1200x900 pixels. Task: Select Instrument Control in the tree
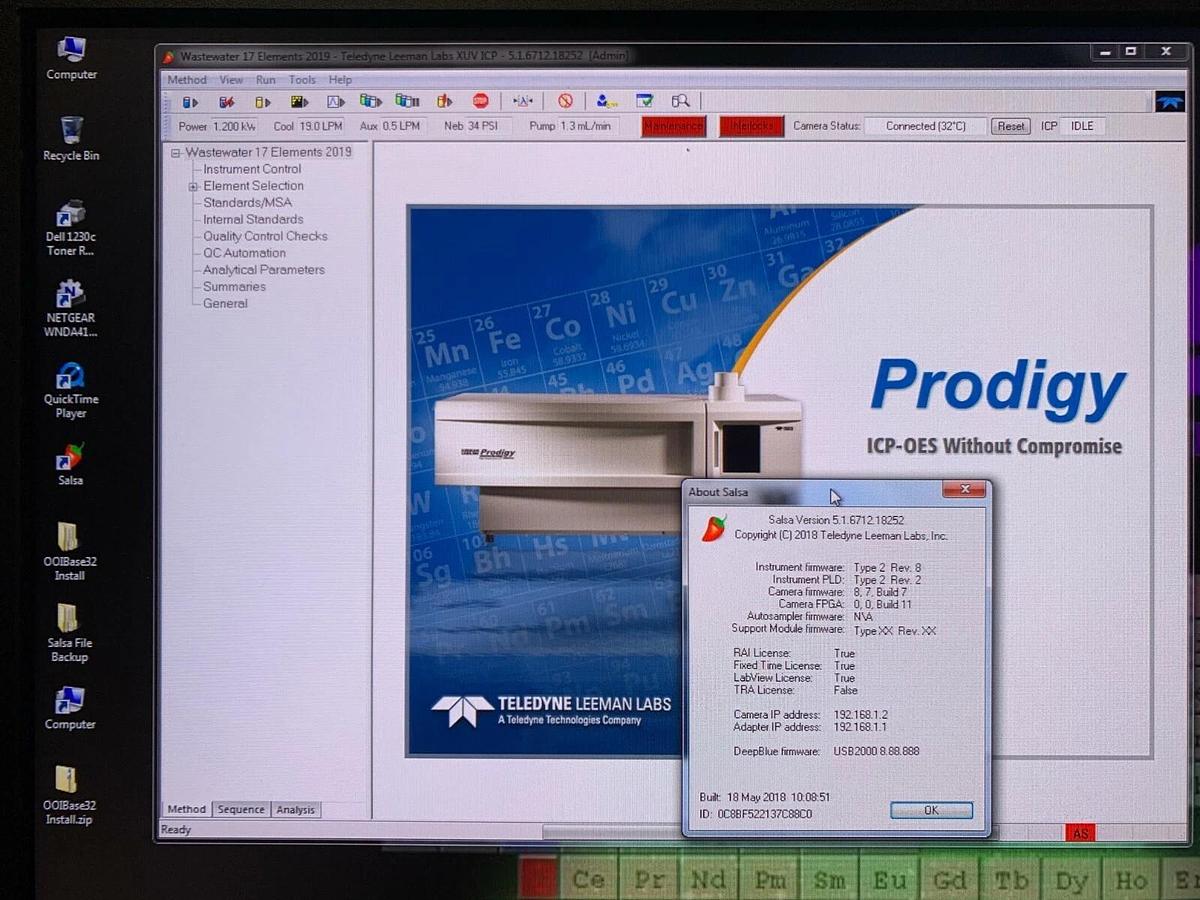(252, 169)
